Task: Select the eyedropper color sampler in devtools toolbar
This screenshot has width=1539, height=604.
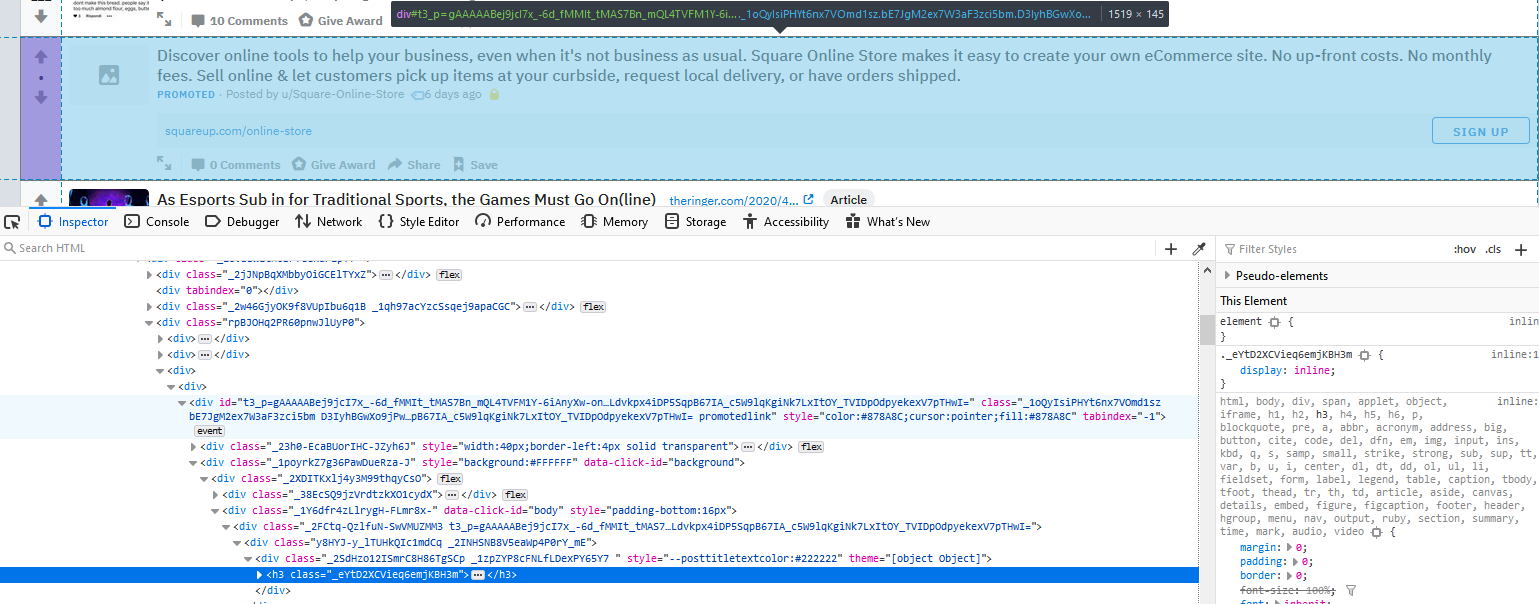Action: pyautogui.click(x=1197, y=248)
